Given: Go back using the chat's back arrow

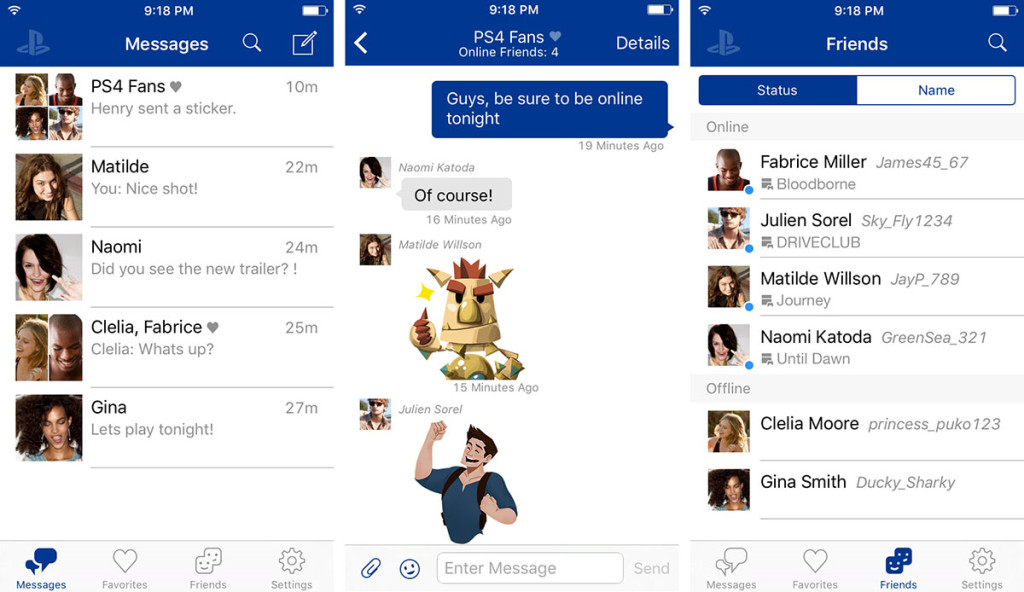Looking at the screenshot, I should [361, 43].
